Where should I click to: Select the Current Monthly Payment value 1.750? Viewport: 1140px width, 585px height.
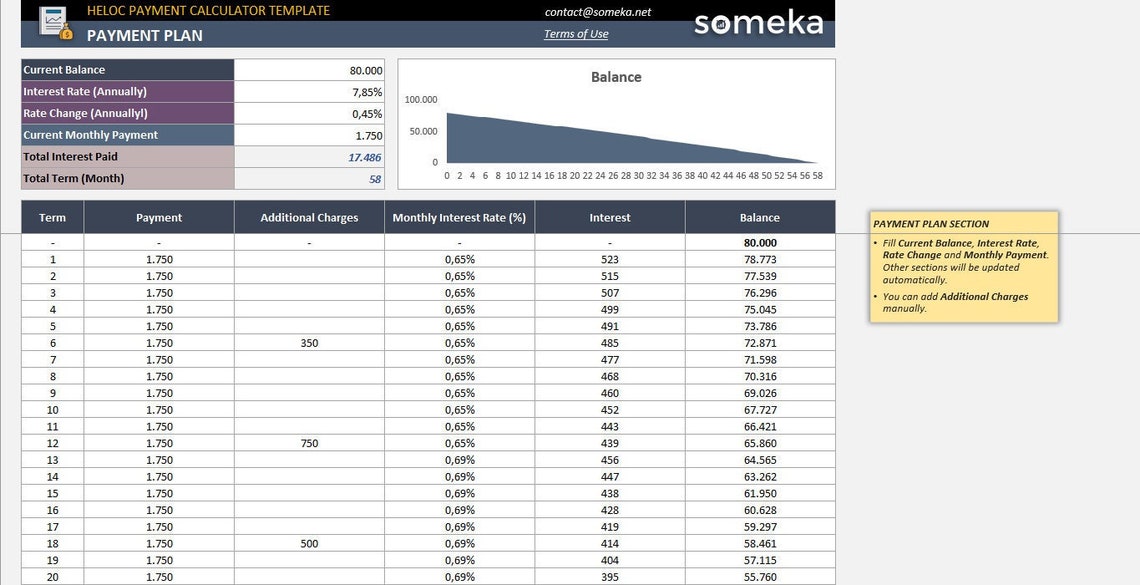tap(309, 135)
